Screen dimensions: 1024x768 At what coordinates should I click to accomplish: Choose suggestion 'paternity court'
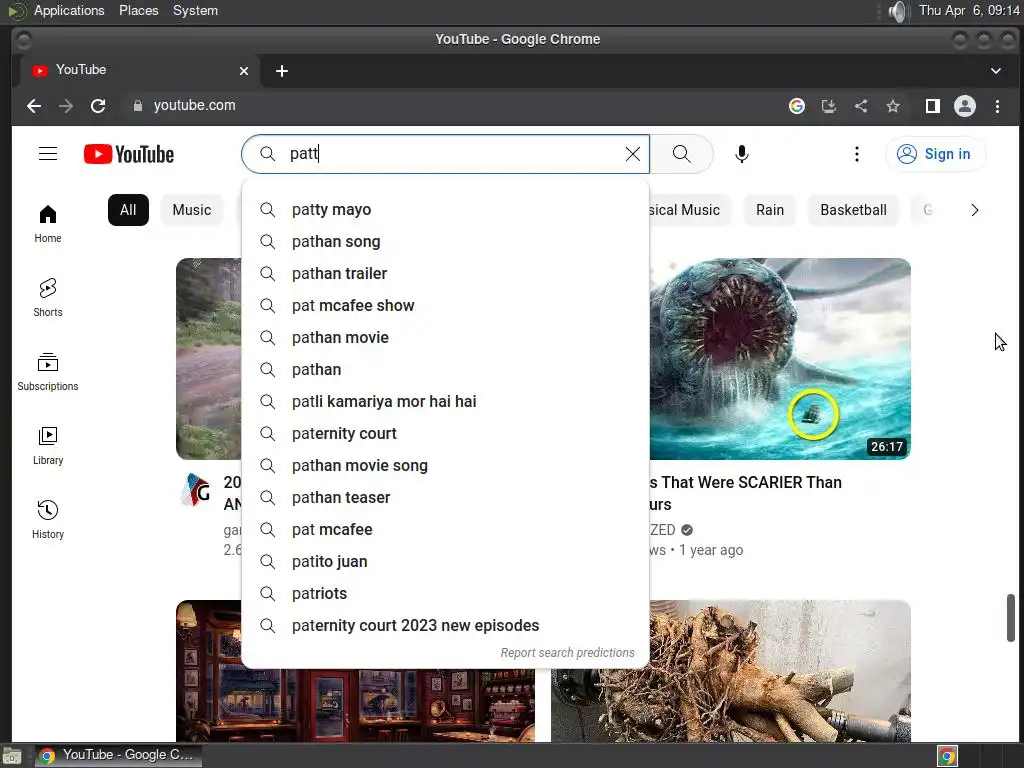tap(445, 434)
